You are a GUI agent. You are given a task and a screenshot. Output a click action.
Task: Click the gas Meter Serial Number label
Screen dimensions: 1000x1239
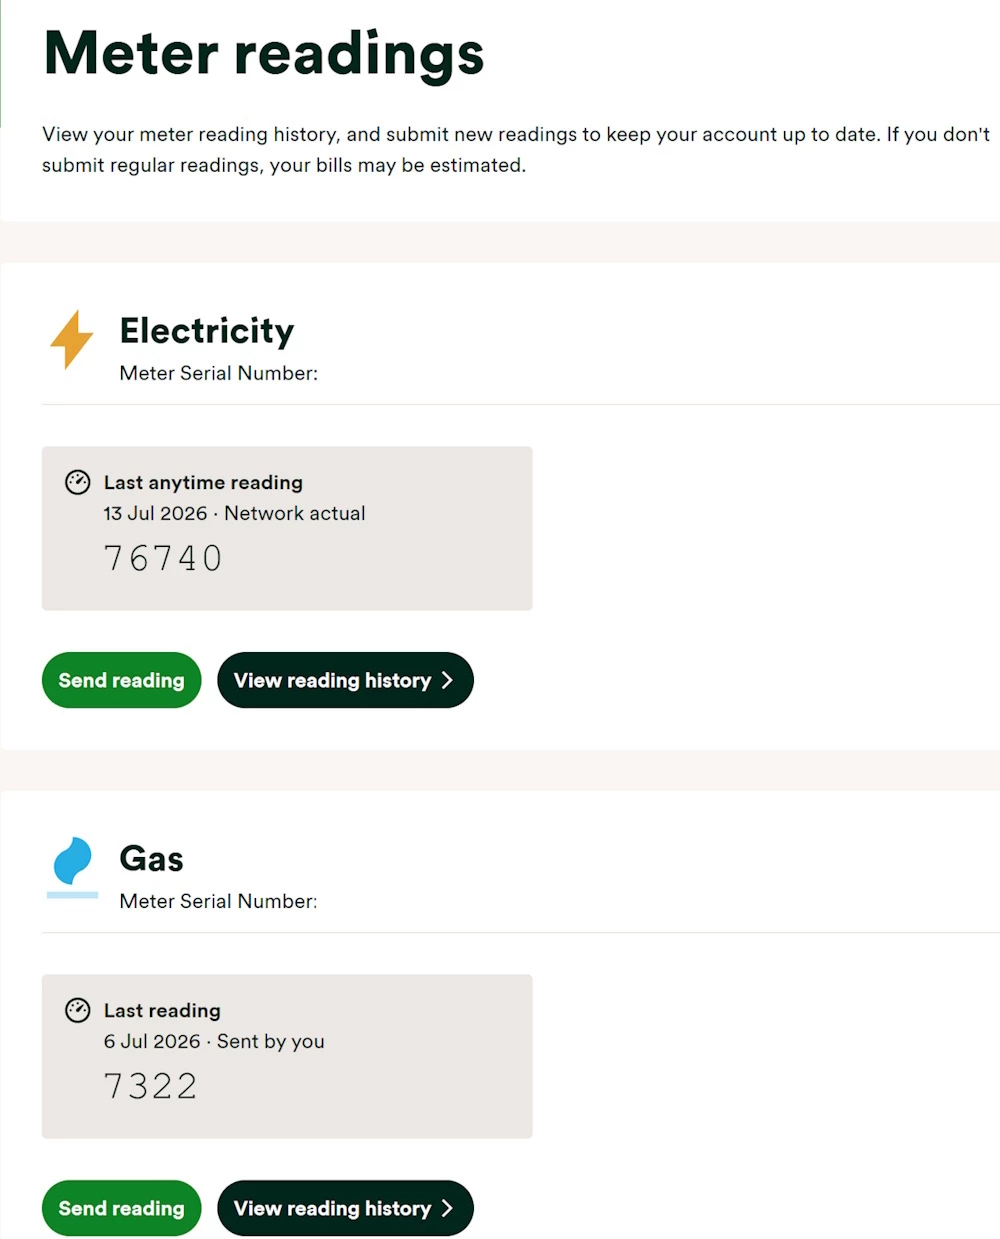[219, 901]
